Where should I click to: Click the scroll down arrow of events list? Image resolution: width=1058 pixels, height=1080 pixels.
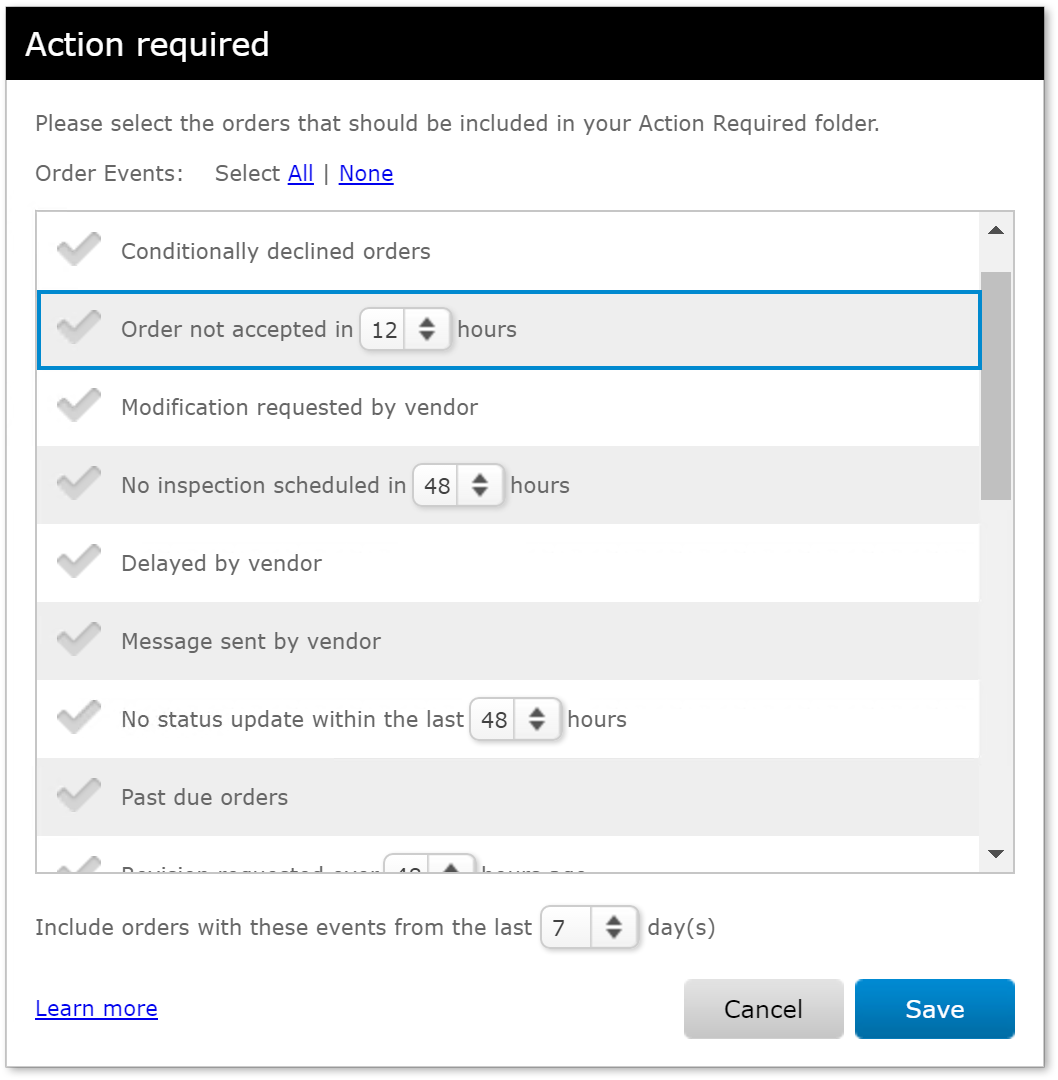995,853
